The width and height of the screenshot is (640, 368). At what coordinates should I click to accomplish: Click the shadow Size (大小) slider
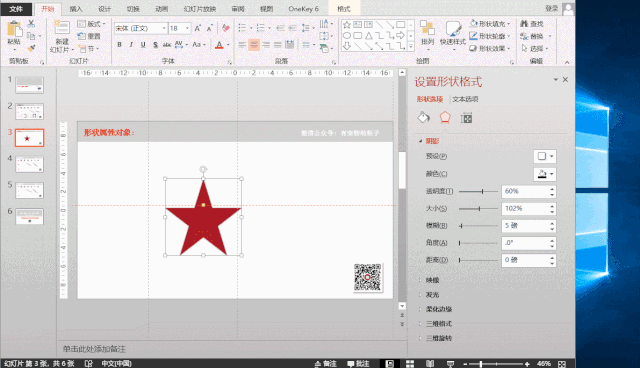point(478,208)
